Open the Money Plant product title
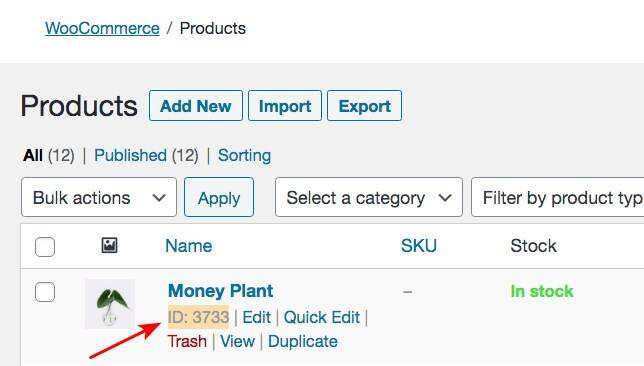The image size is (644, 366). tap(221, 291)
